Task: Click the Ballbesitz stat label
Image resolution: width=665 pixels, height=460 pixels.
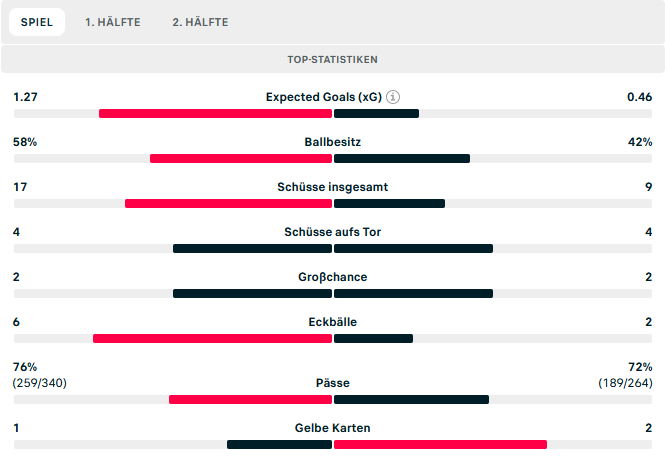Action: coord(332,142)
